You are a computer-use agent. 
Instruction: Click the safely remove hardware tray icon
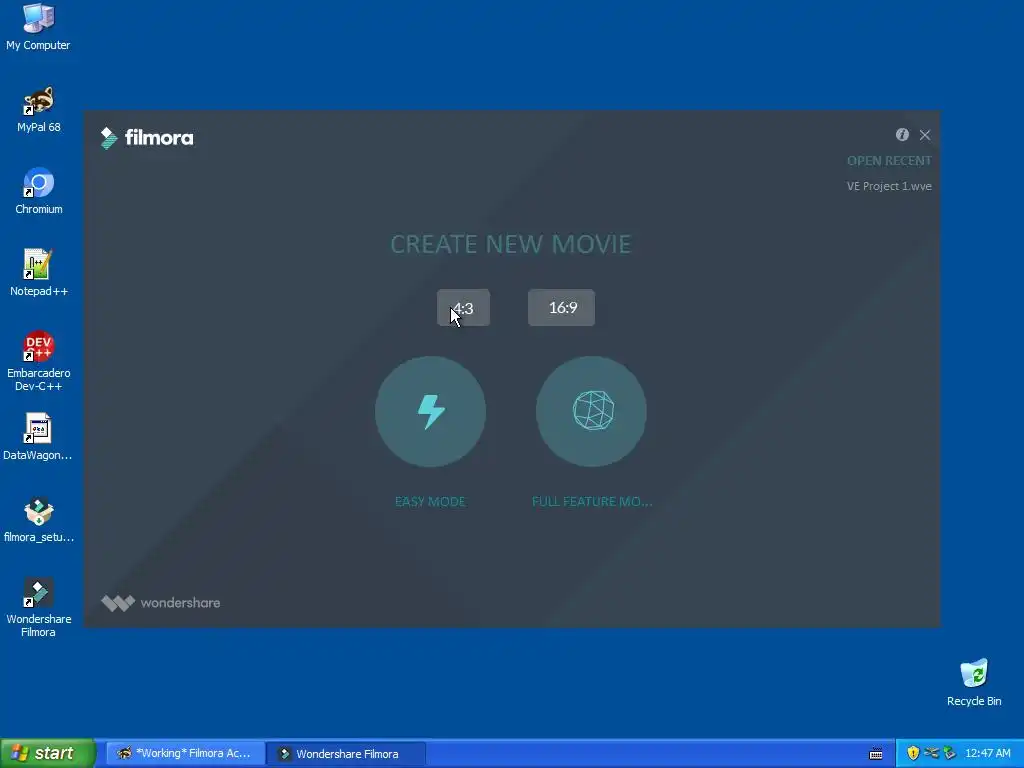pyautogui.click(x=949, y=753)
